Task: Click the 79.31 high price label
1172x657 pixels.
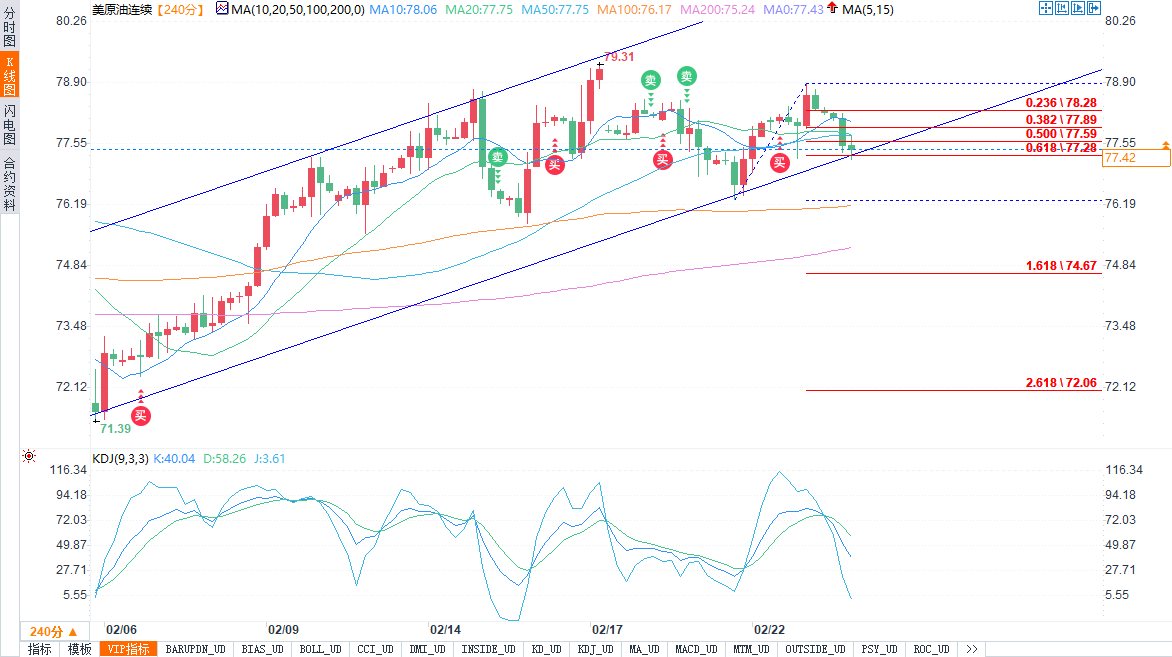Action: 619,57
